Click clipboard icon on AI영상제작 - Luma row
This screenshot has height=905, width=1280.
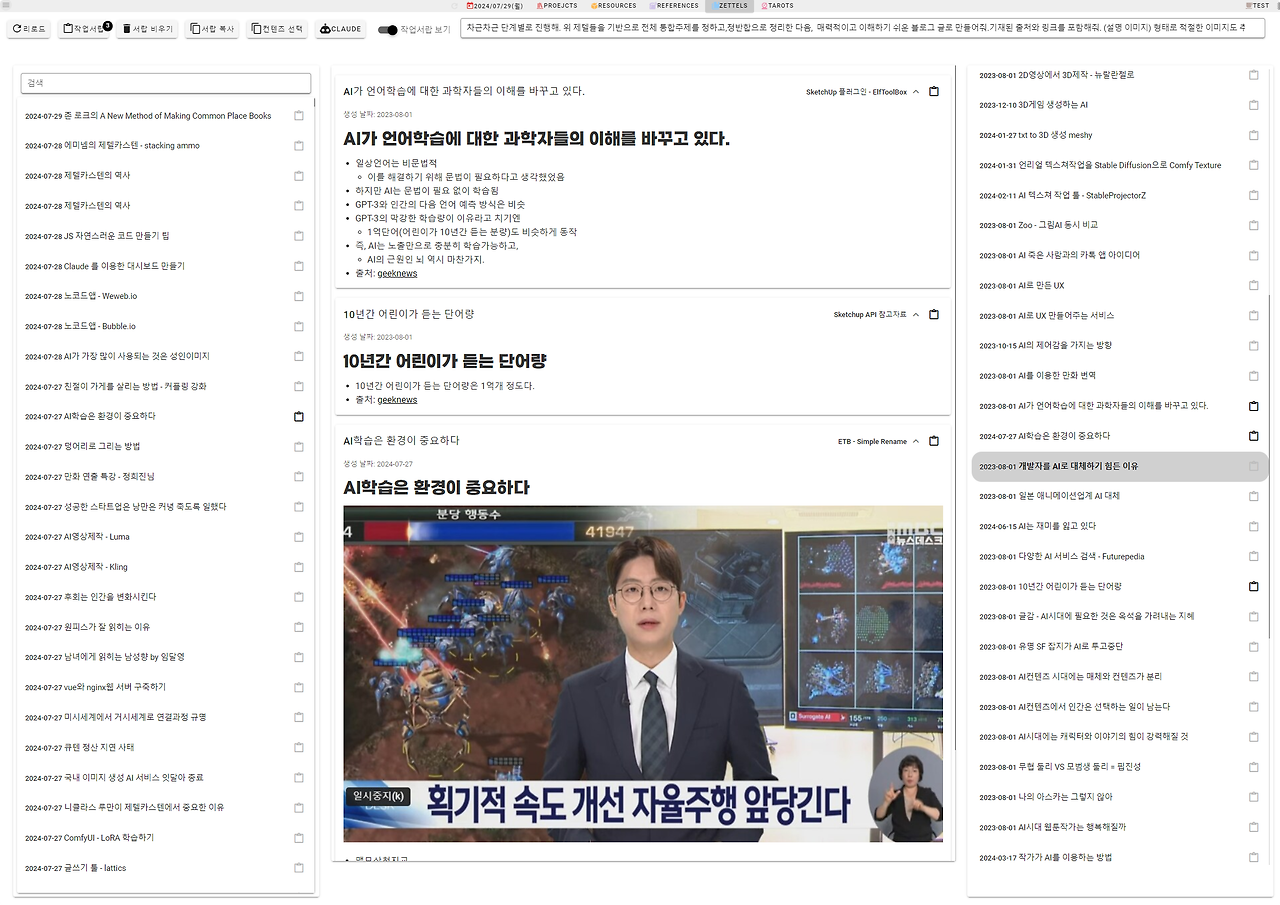coord(299,537)
